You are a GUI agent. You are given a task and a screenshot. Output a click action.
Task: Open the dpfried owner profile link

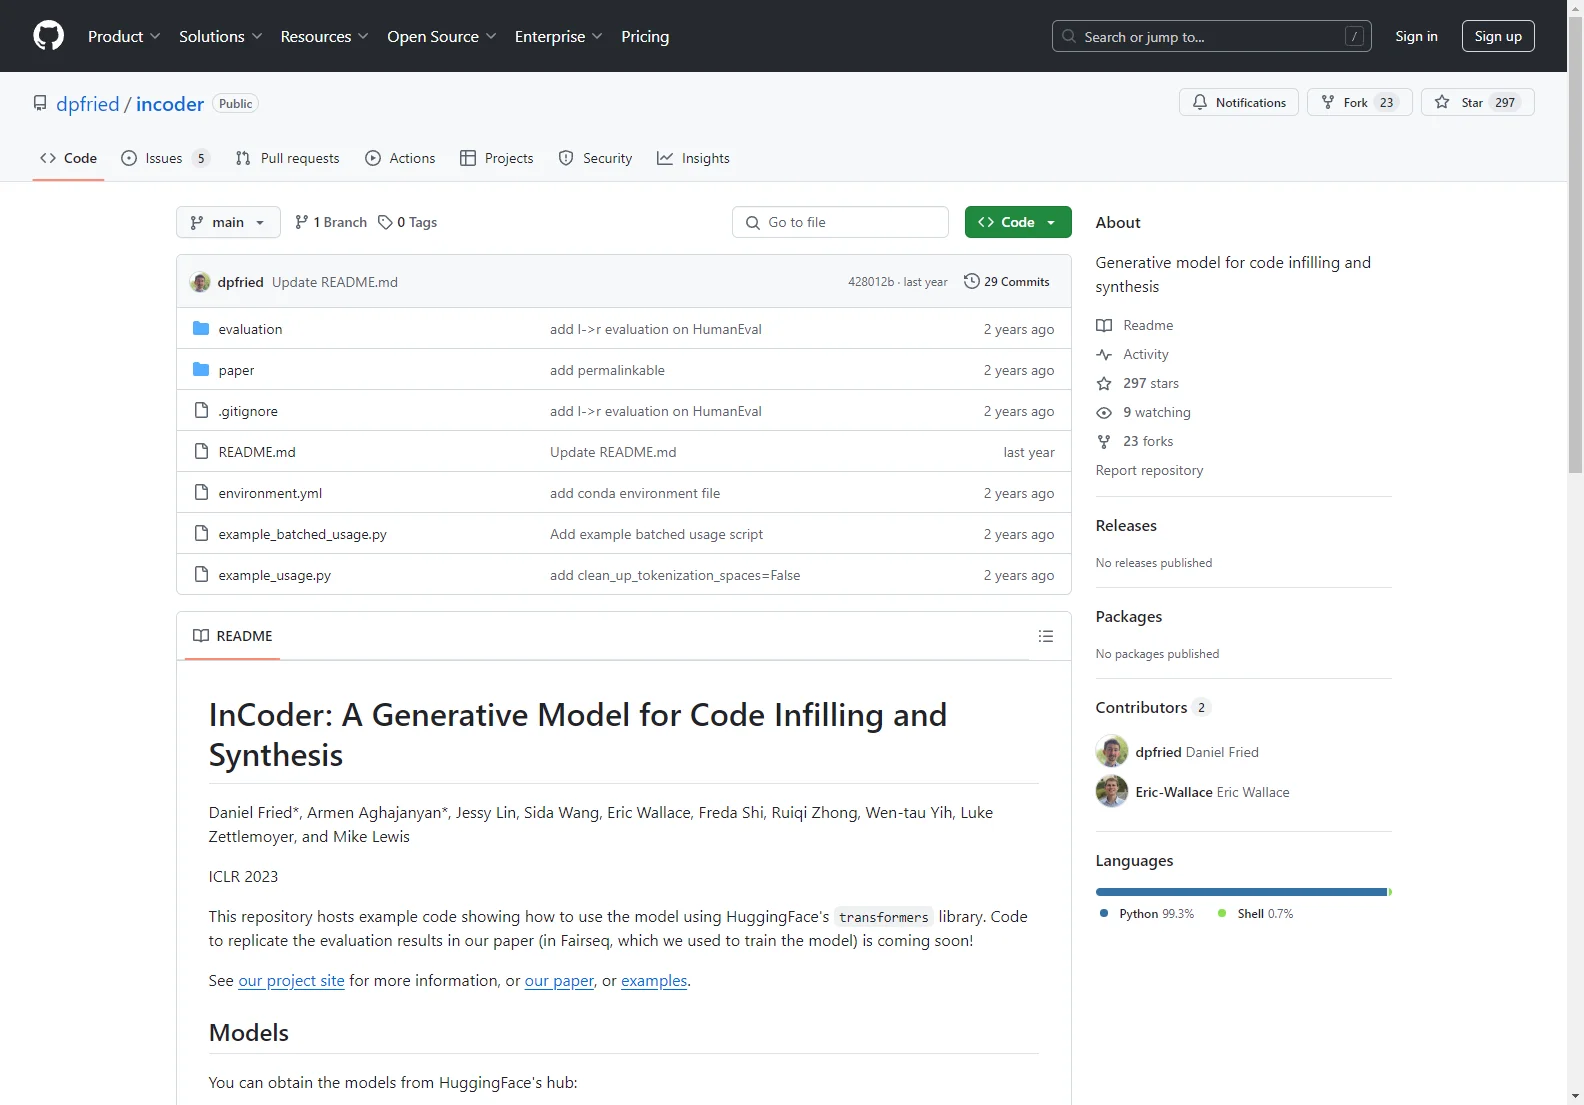88,104
